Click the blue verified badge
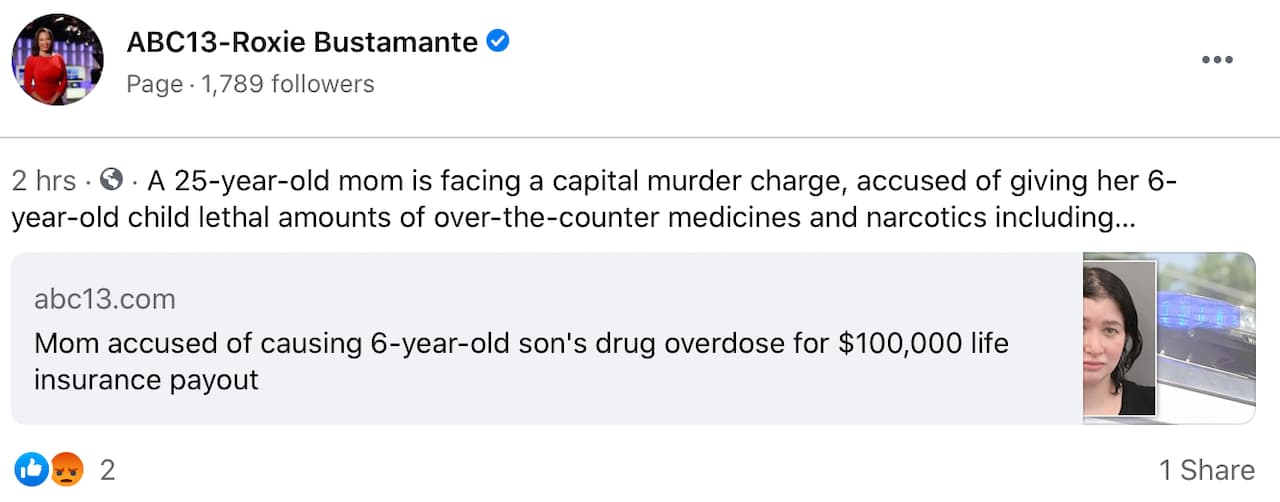Viewport: 1280px width, 502px height. pos(497,42)
